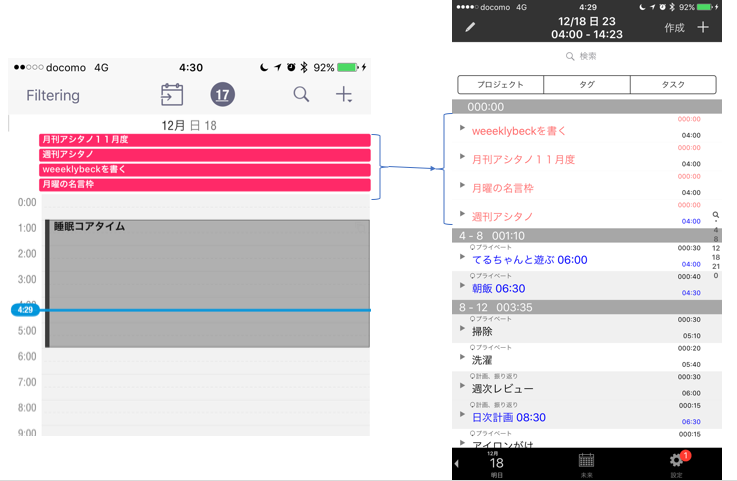The image size is (737, 481).
Task: Open the 未来 calendar icon
Action: point(586,460)
